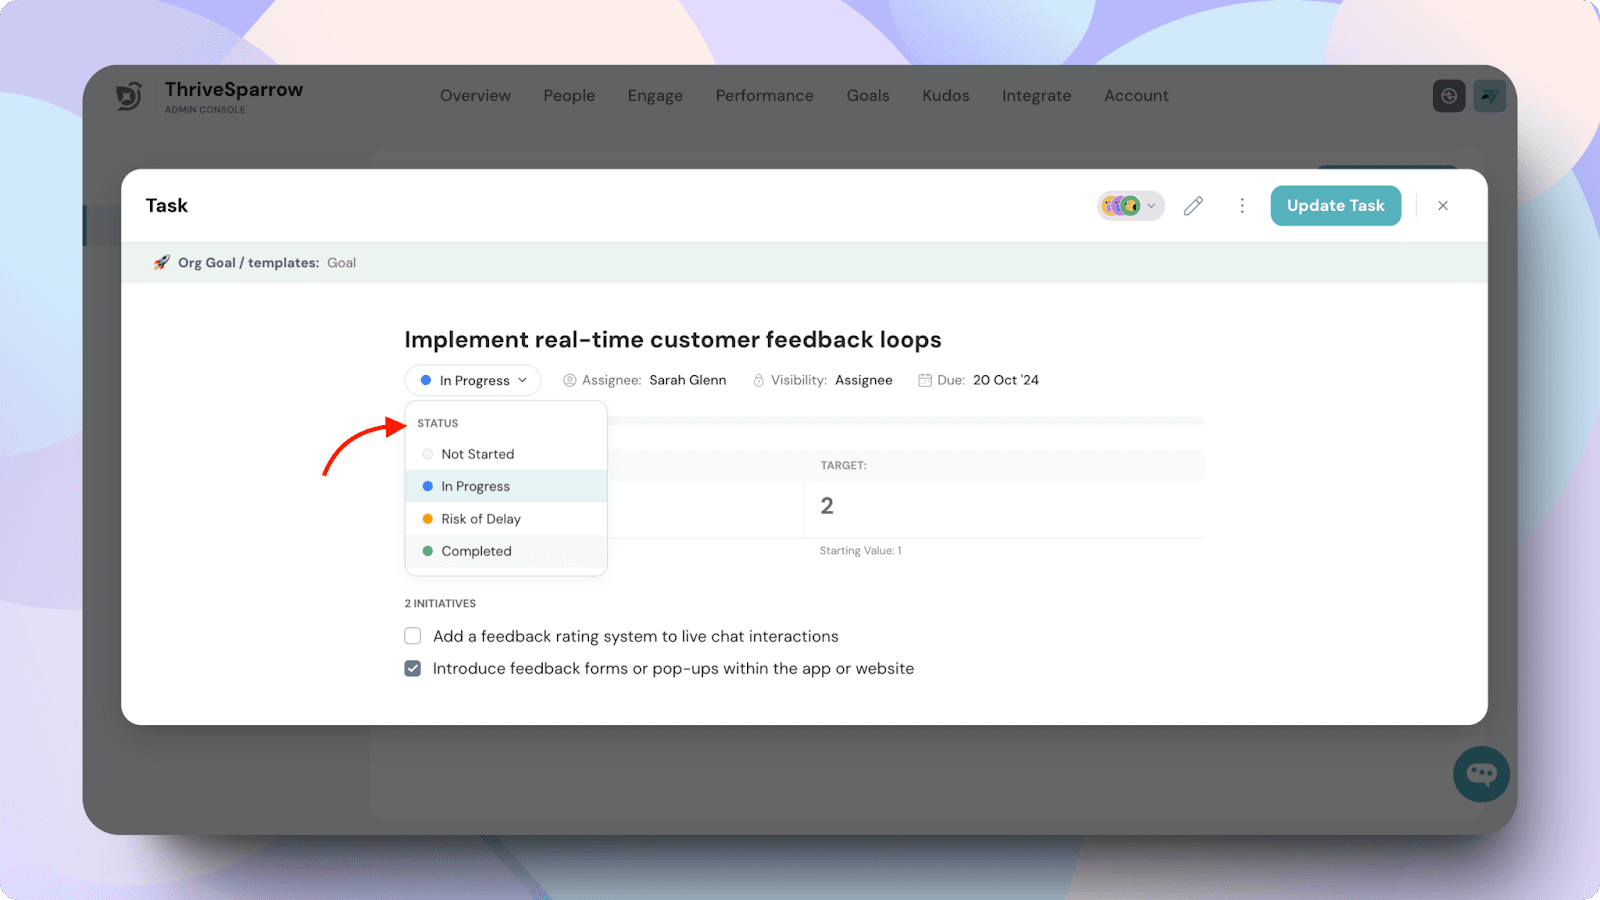
Task: Go to the Kudos tab
Action: (x=945, y=96)
